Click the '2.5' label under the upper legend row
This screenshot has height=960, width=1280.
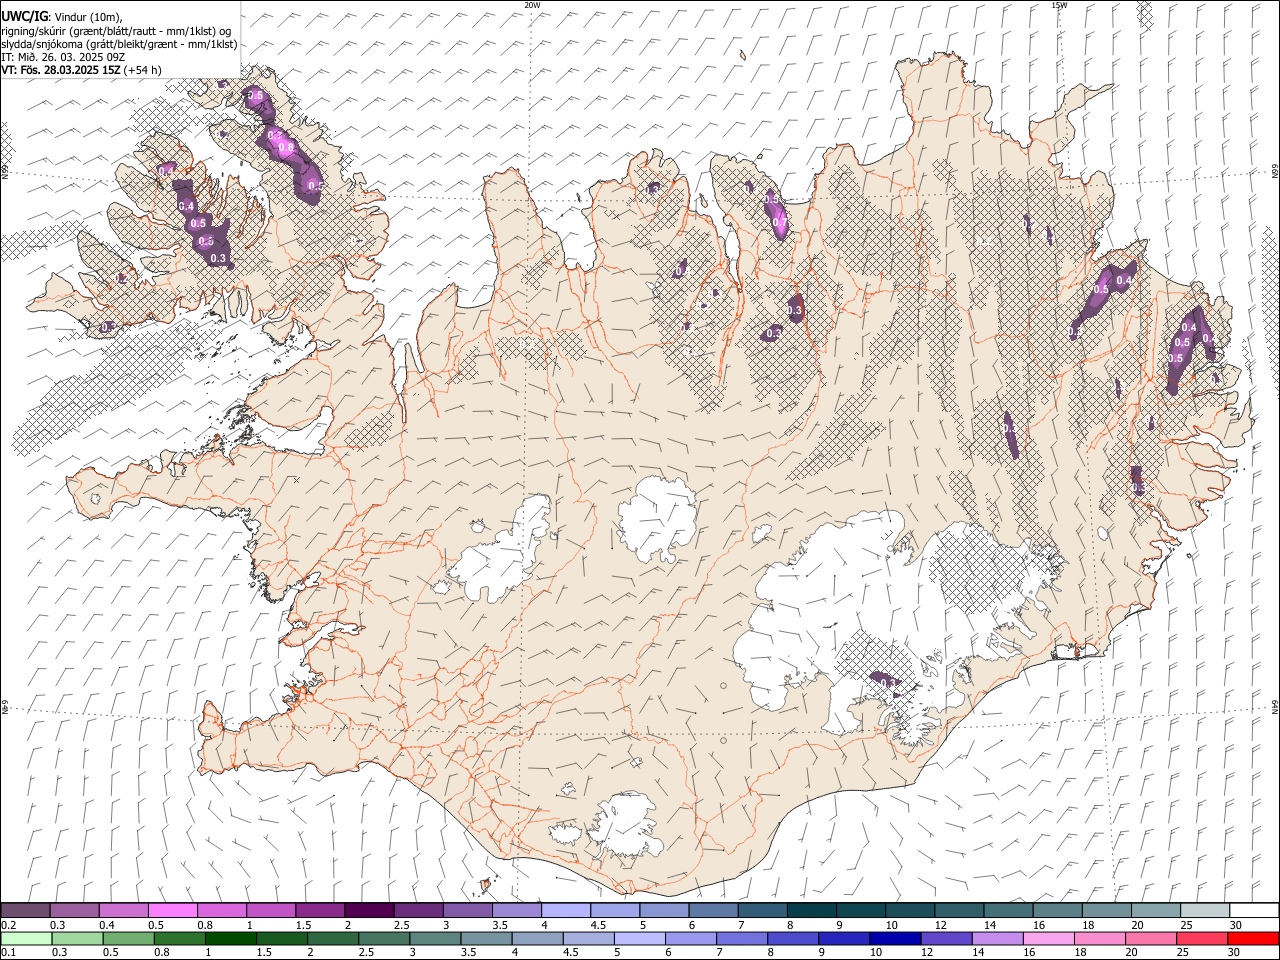pos(401,925)
